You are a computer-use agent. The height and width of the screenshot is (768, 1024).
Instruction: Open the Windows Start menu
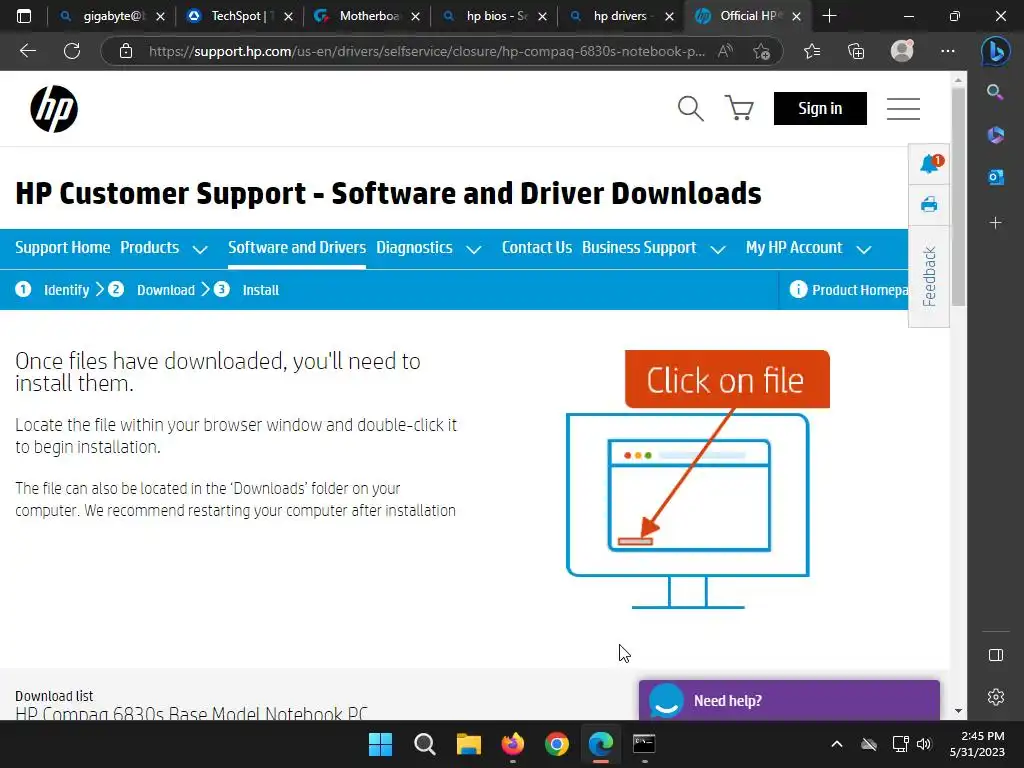coord(380,744)
